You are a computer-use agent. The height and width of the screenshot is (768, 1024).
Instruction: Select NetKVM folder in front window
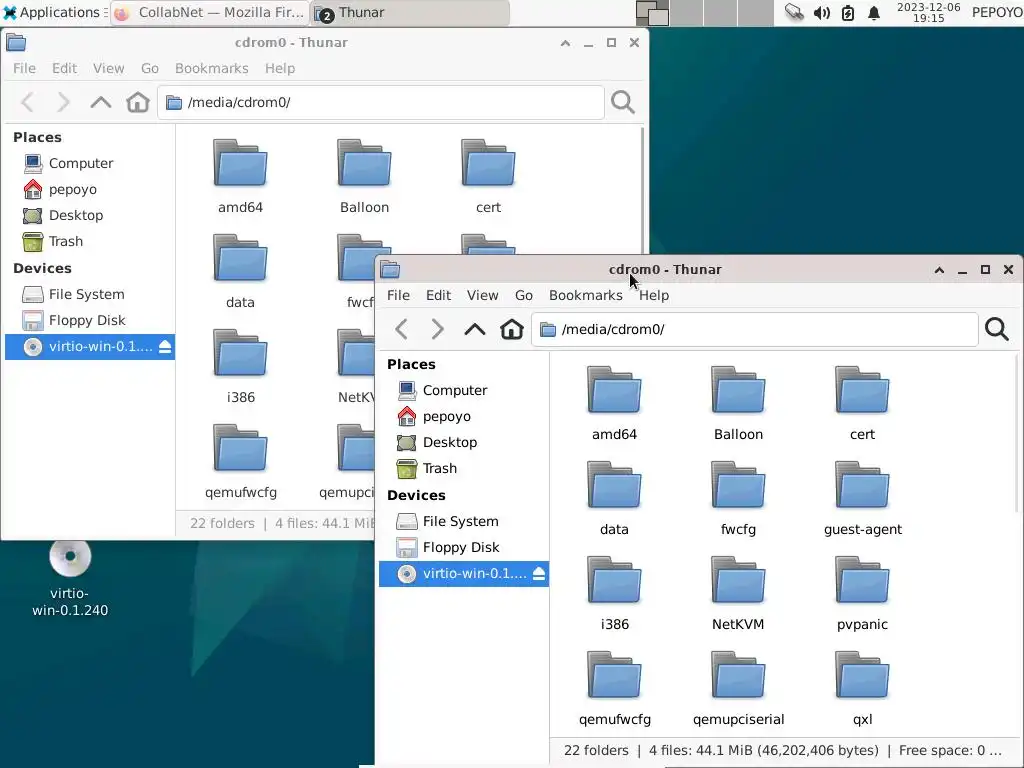738,594
